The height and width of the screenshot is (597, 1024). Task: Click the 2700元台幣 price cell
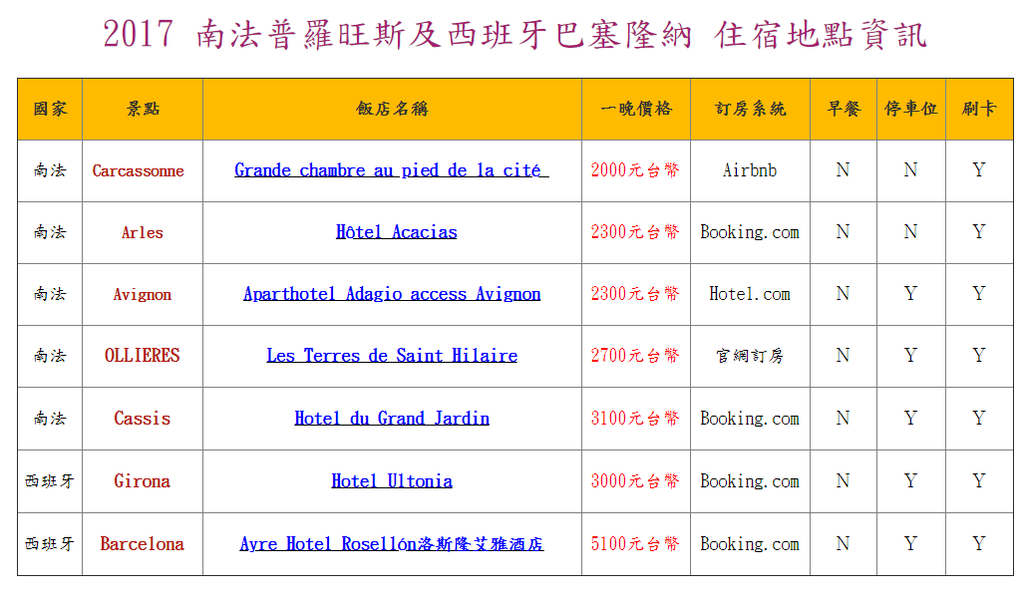tap(636, 356)
